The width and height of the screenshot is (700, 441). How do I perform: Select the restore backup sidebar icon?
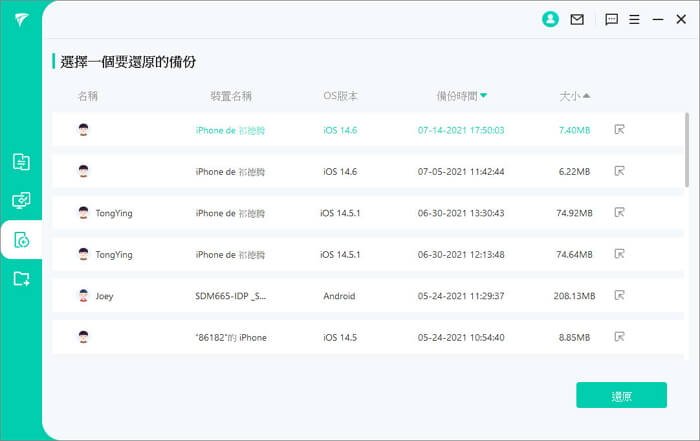point(21,240)
